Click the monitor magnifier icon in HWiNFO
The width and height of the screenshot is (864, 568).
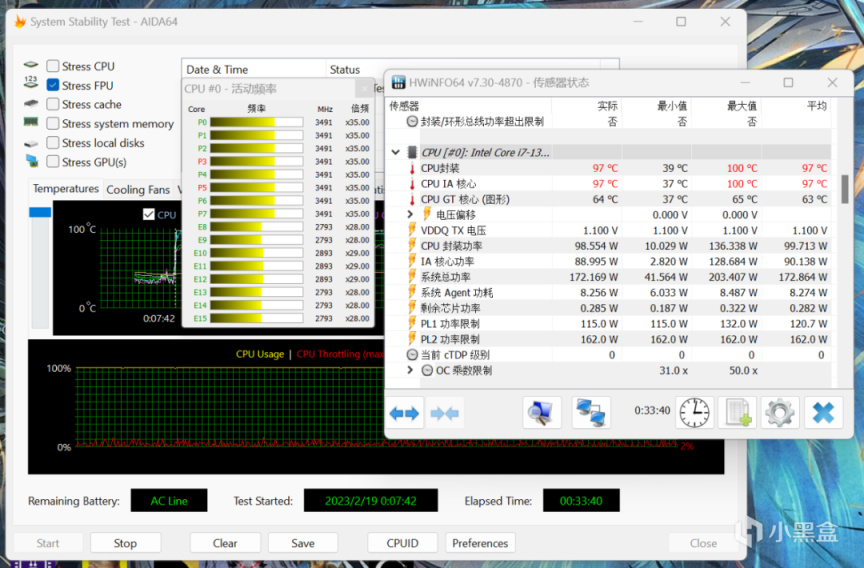coord(541,413)
